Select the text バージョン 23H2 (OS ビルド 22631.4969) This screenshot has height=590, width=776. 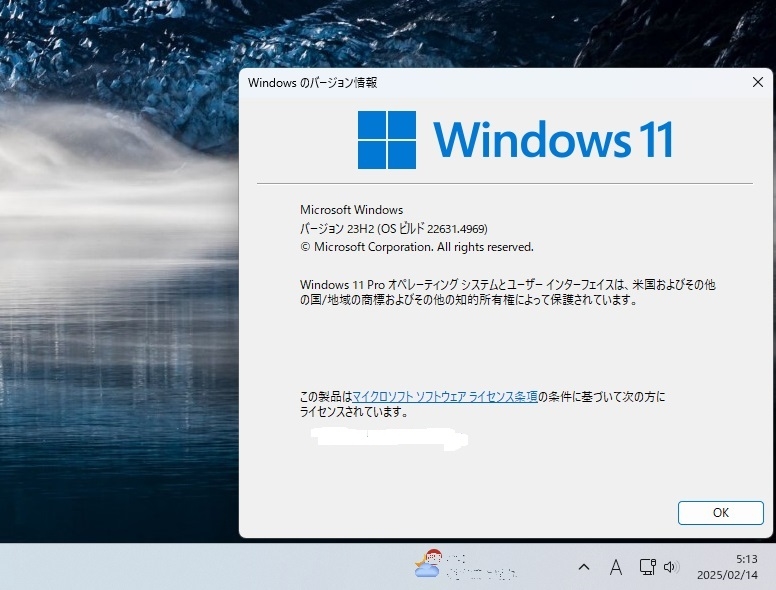(393, 229)
